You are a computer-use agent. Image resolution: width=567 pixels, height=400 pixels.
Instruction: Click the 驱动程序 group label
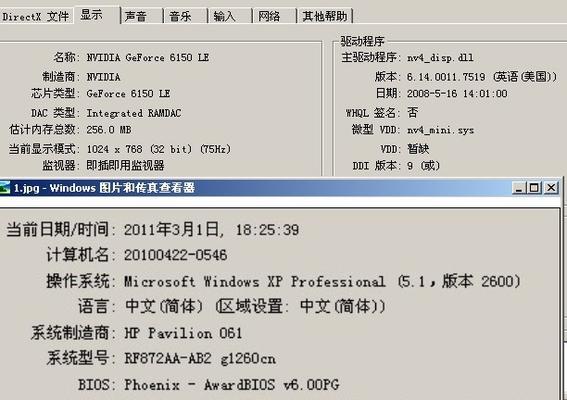click(362, 41)
